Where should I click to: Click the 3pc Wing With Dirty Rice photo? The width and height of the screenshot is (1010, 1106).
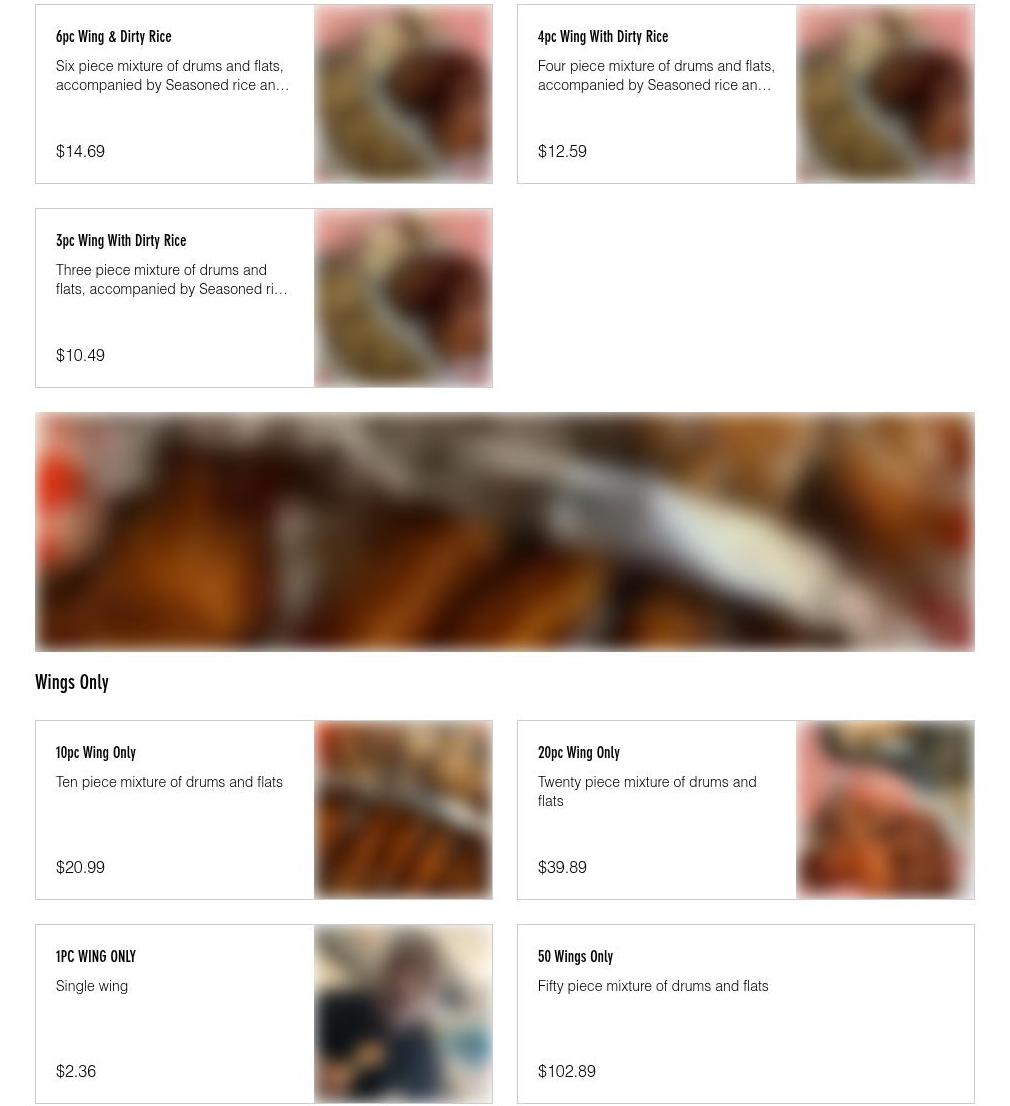[403, 298]
